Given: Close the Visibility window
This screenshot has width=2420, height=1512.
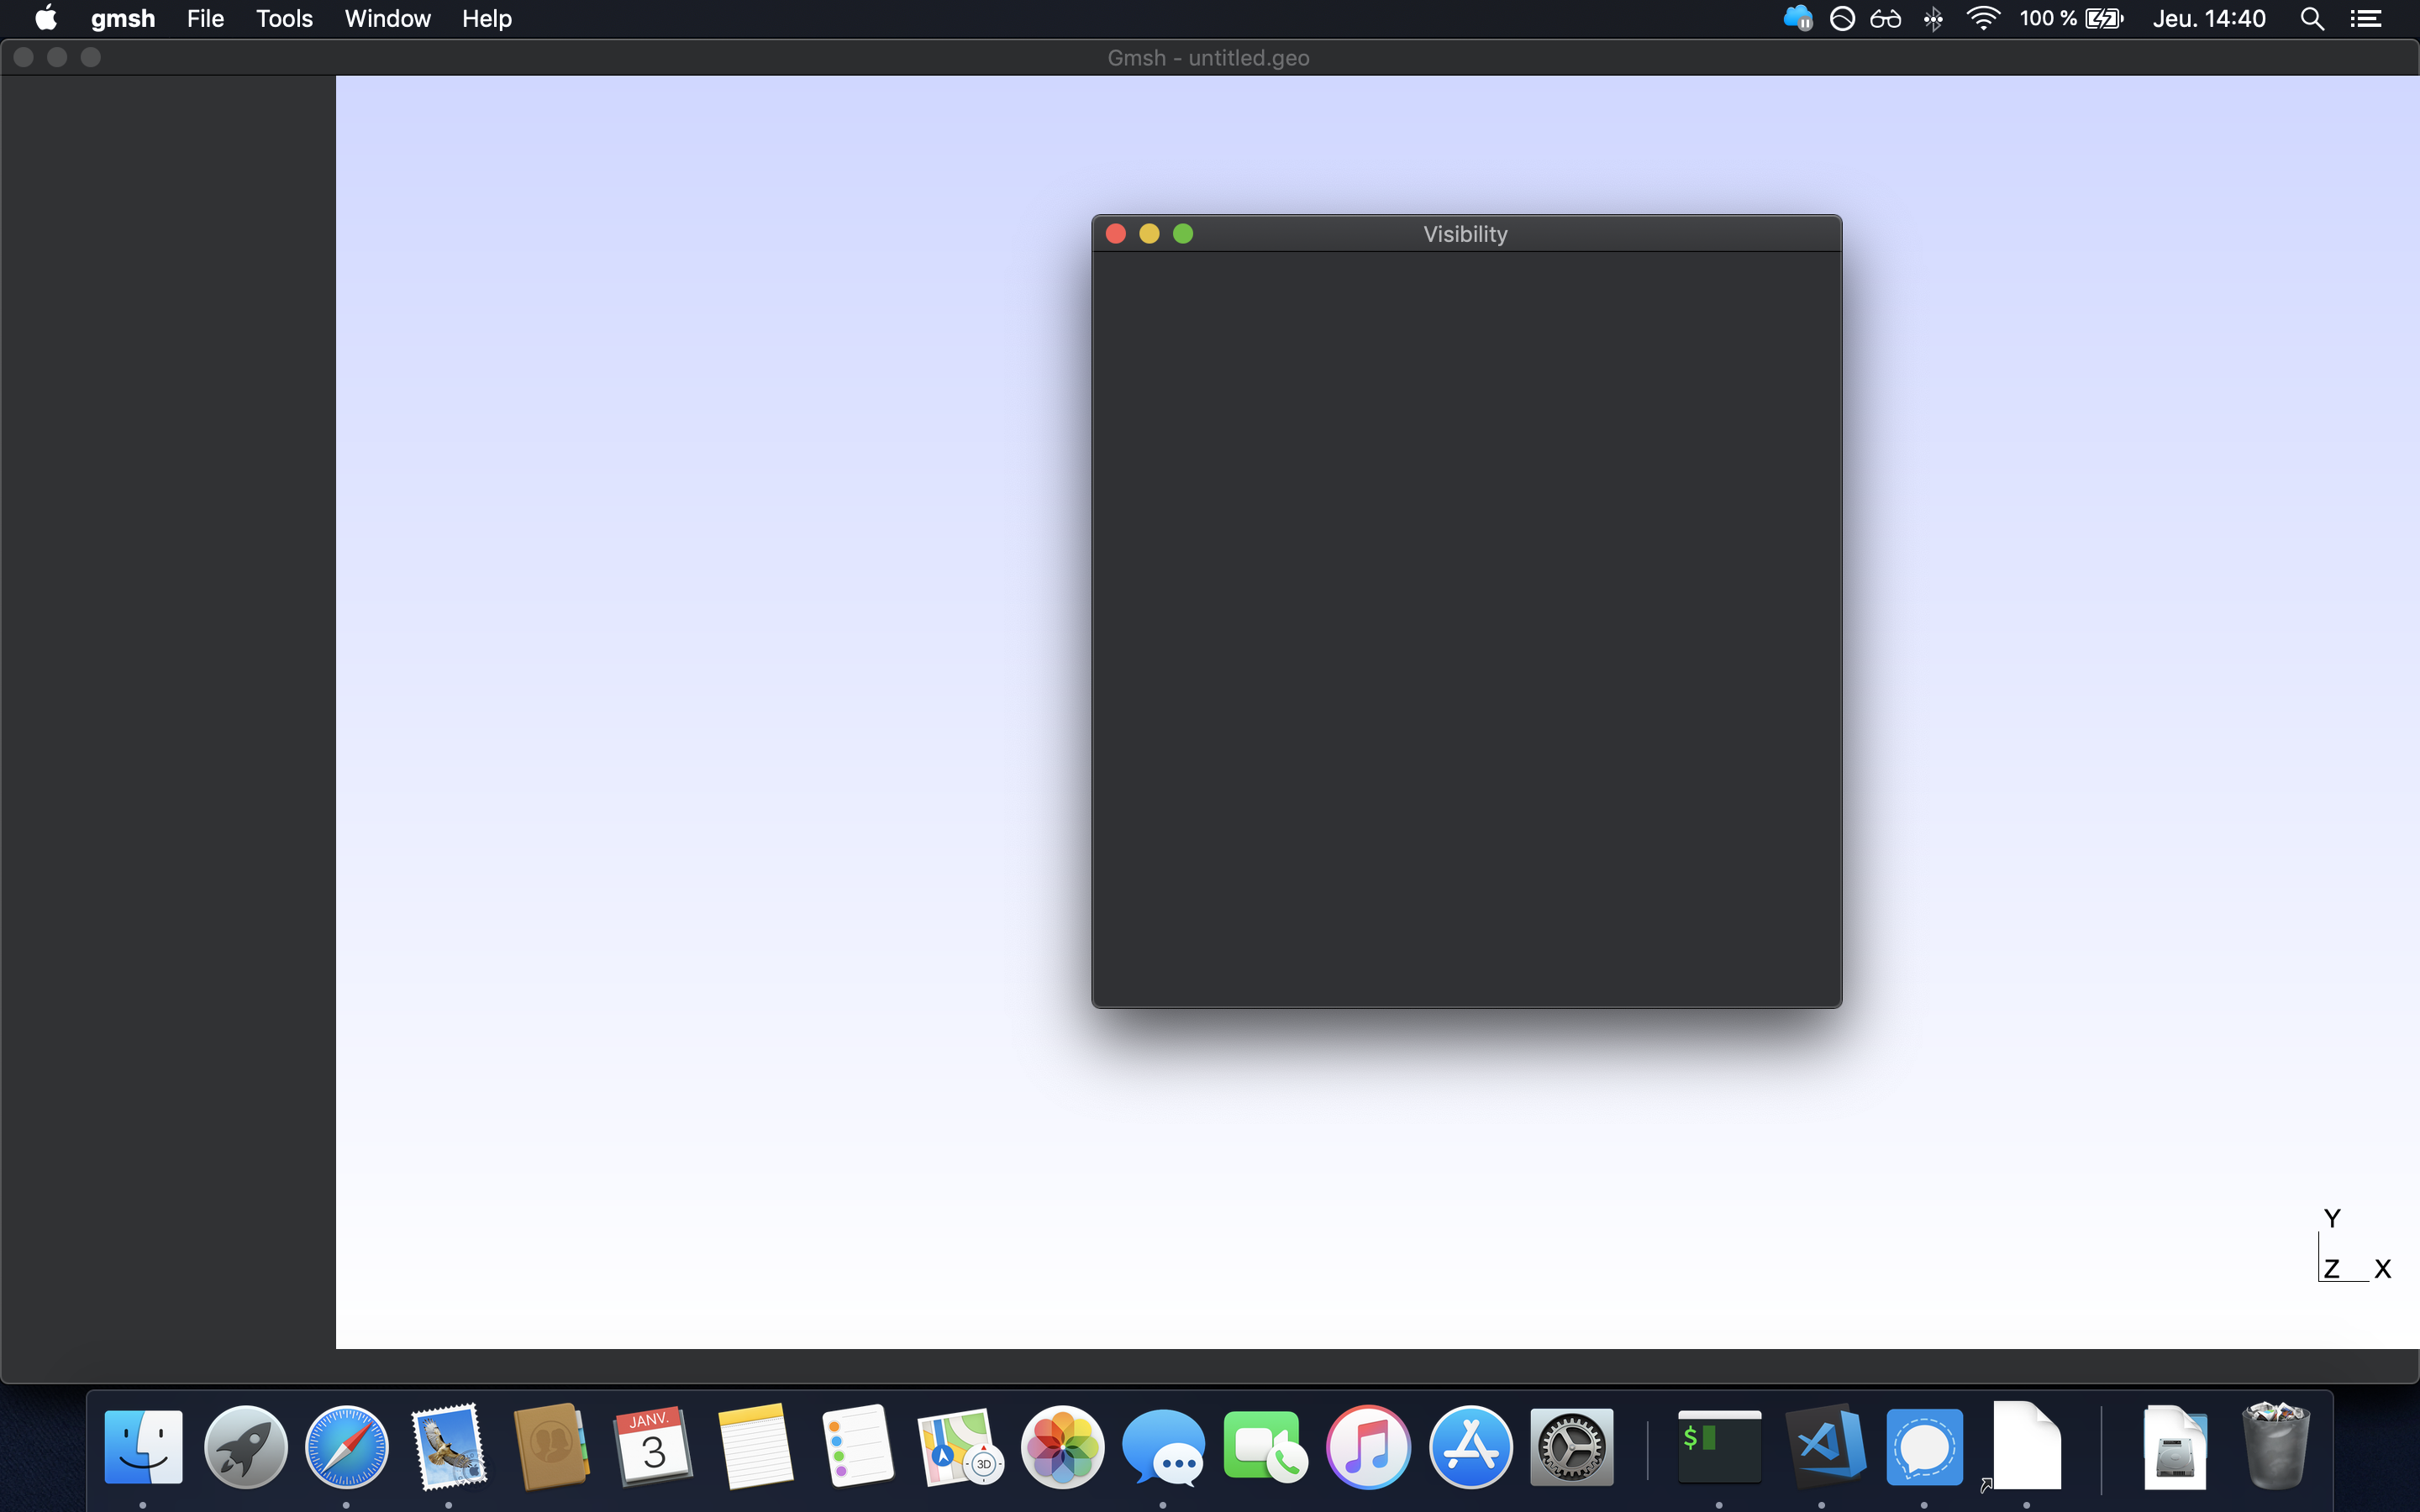Looking at the screenshot, I should (1116, 234).
